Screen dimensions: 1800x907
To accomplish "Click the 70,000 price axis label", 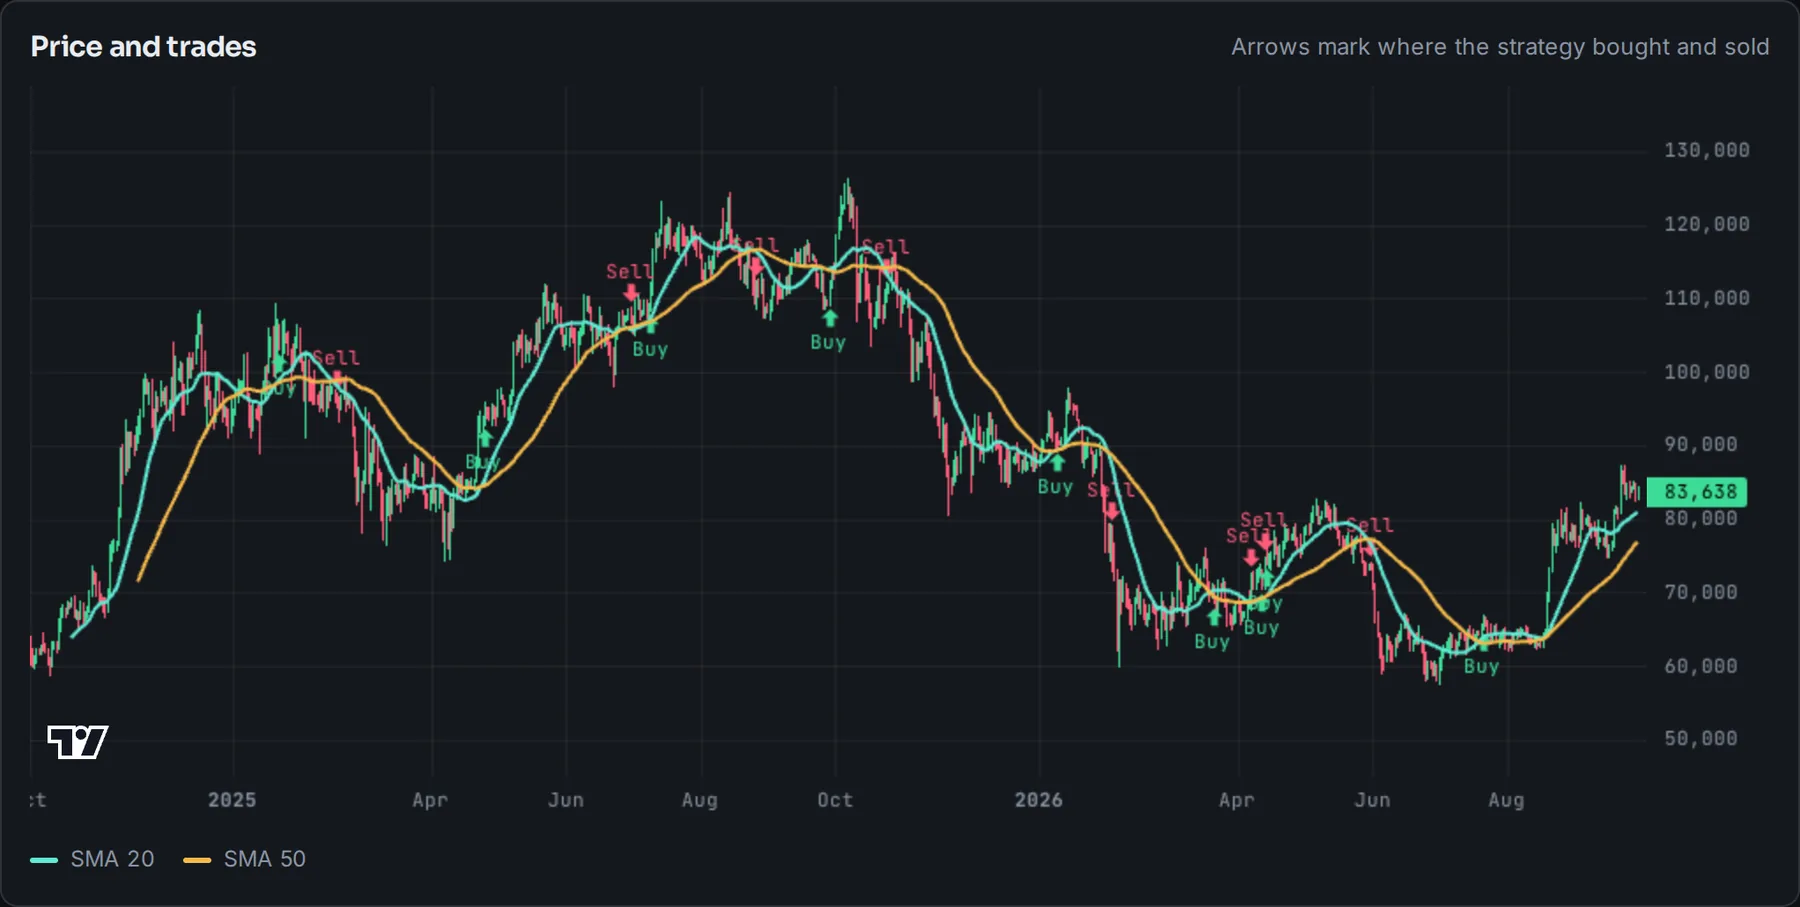I will point(1700,592).
